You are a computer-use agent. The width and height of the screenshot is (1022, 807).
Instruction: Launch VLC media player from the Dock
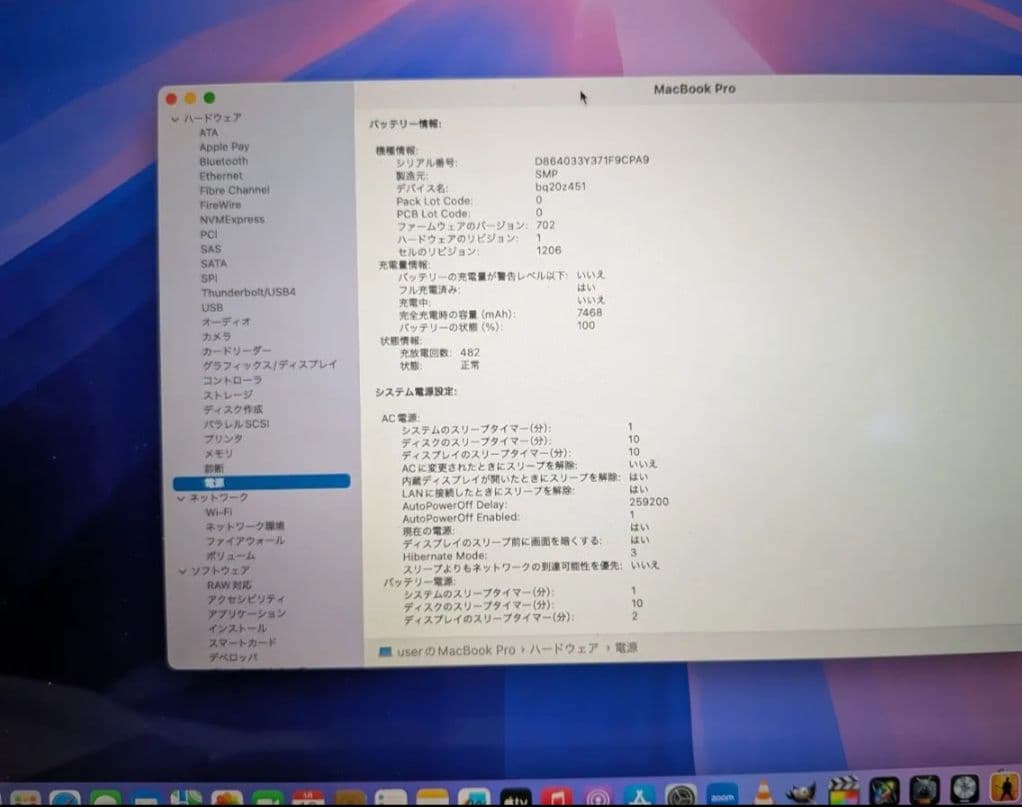pos(763,792)
